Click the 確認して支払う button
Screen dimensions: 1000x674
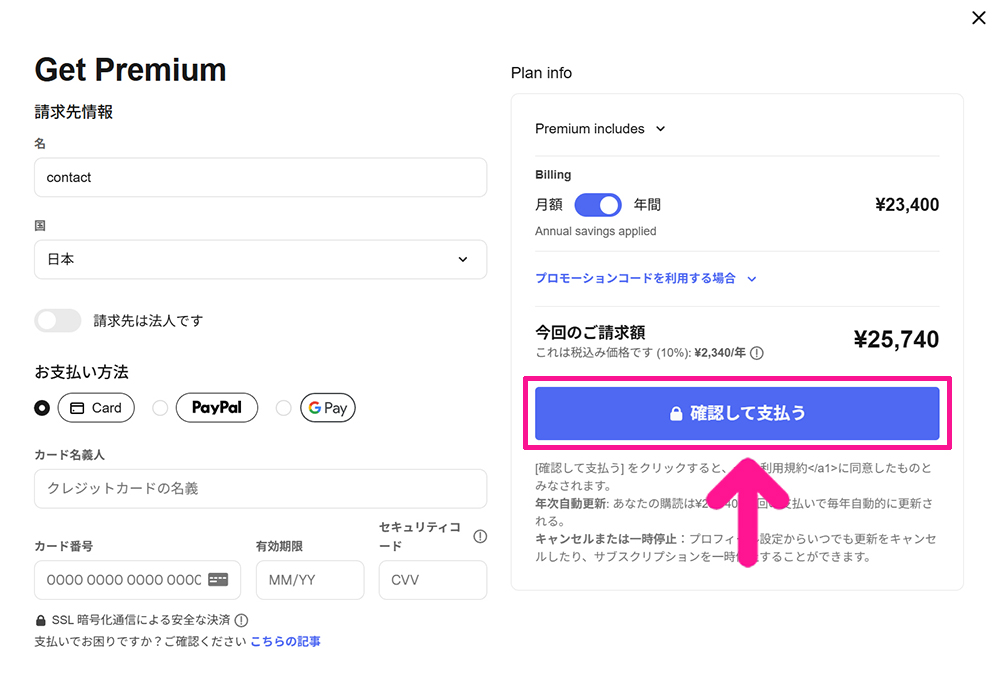pos(737,413)
